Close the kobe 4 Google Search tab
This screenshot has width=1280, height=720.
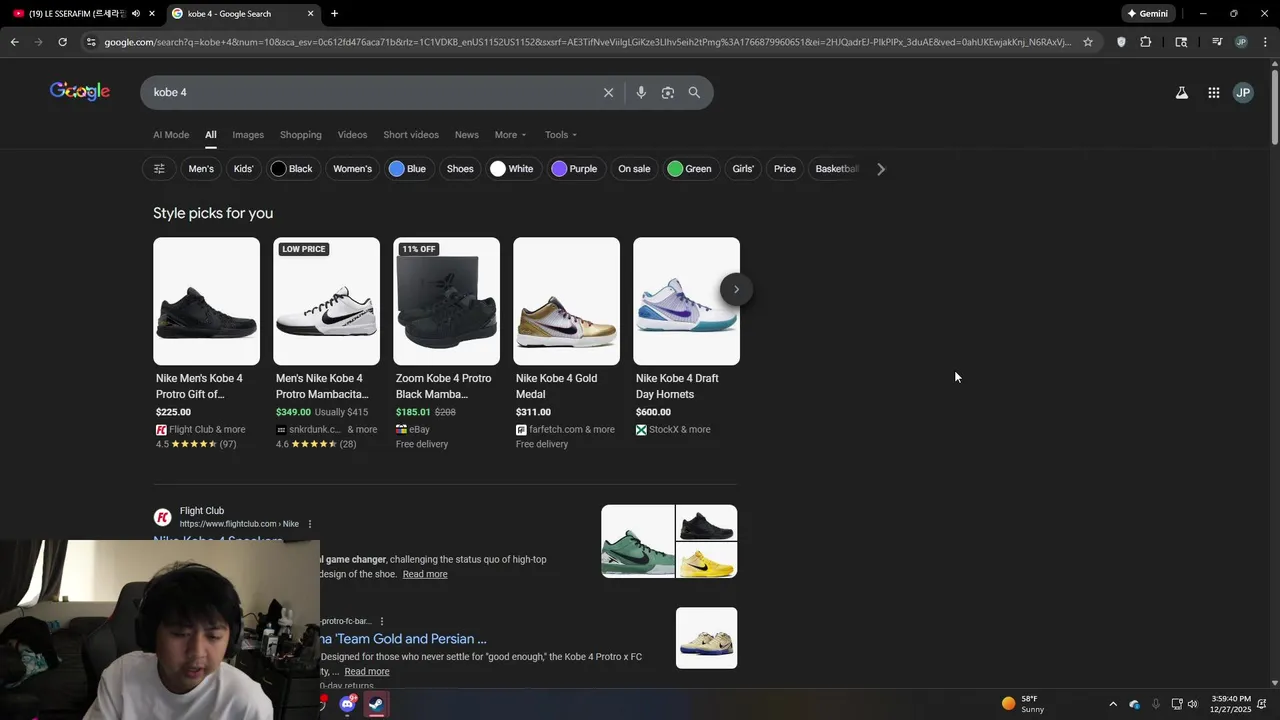pyautogui.click(x=310, y=14)
